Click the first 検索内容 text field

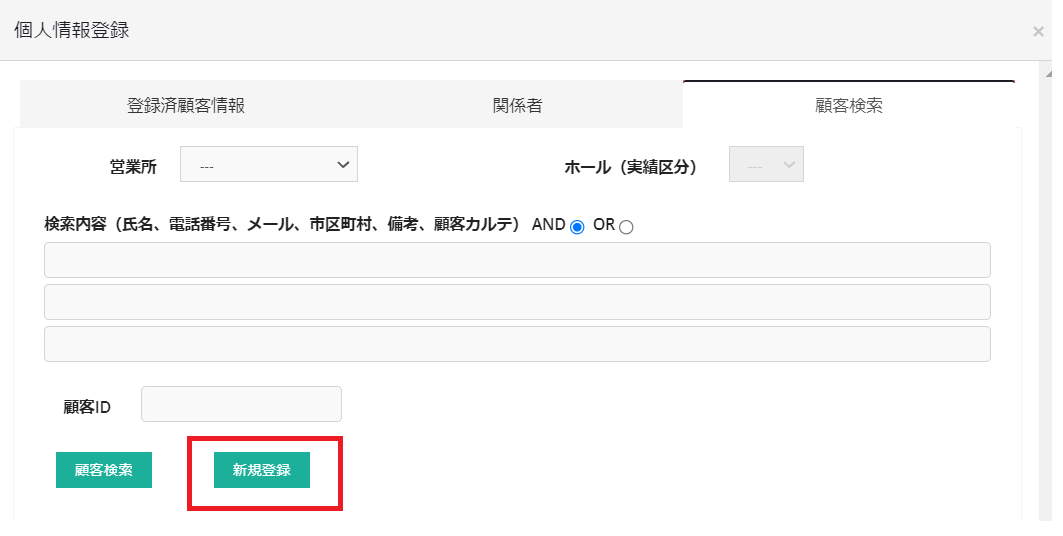[517, 260]
